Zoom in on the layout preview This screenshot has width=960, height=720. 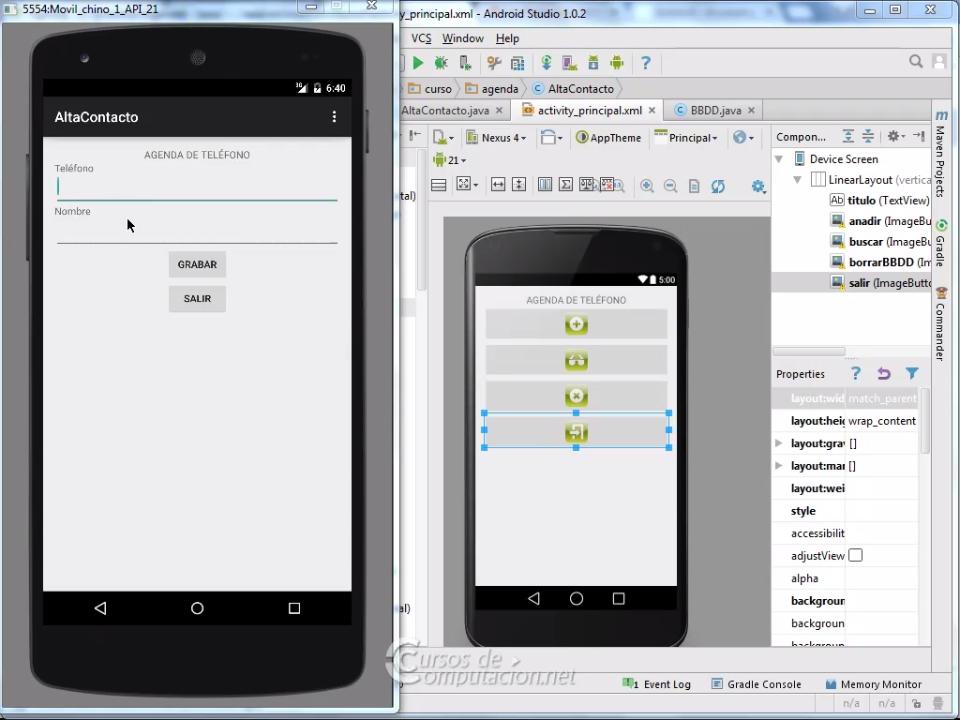[x=647, y=186]
